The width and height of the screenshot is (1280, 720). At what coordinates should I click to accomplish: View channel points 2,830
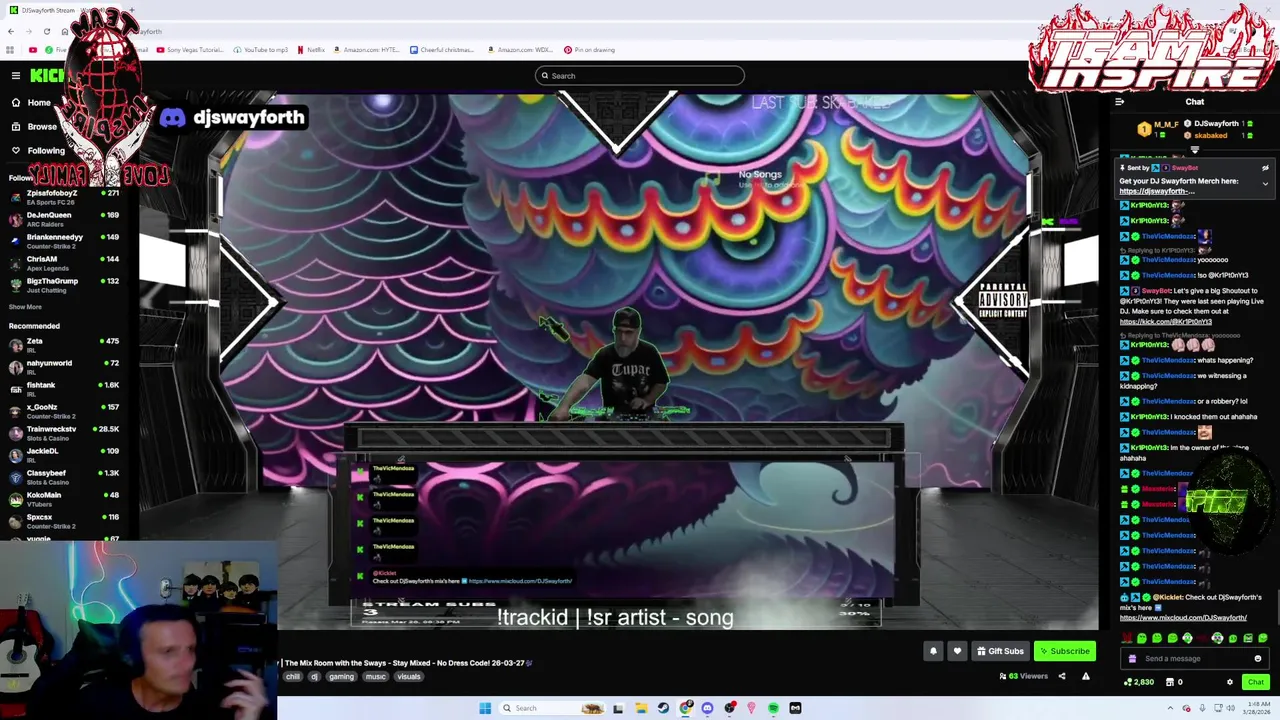1139,682
